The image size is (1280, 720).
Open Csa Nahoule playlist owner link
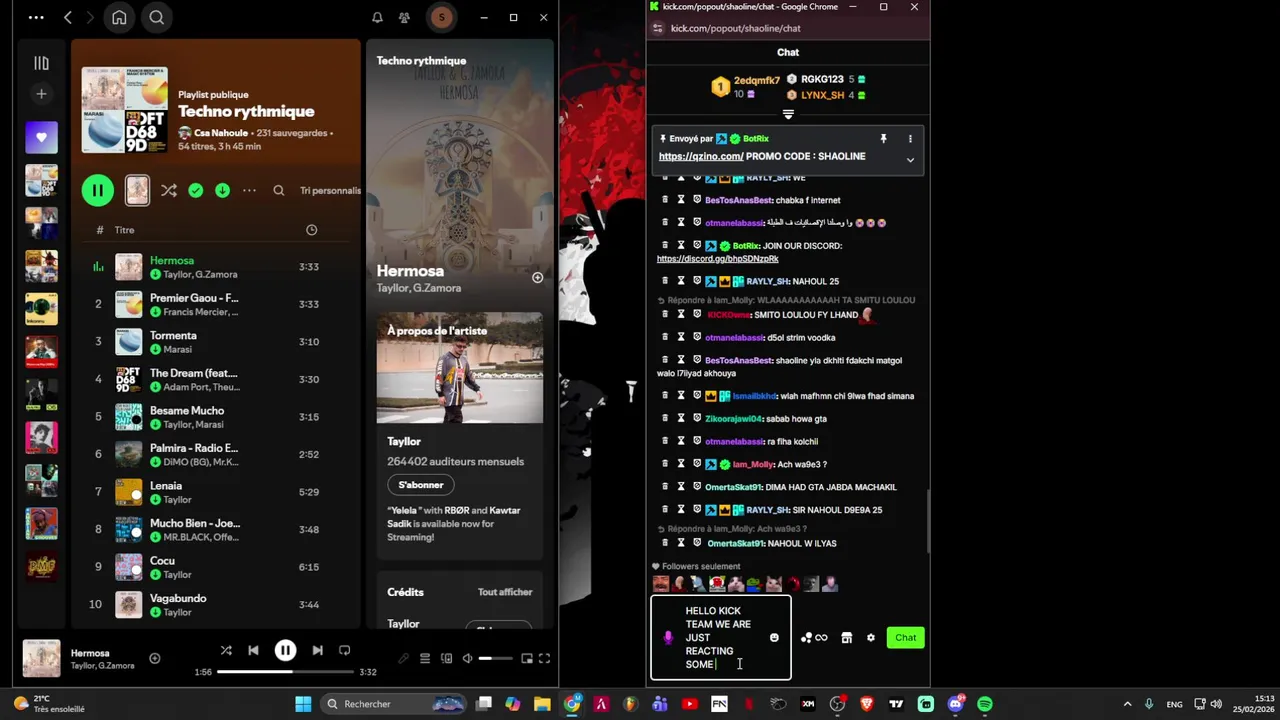223,133
